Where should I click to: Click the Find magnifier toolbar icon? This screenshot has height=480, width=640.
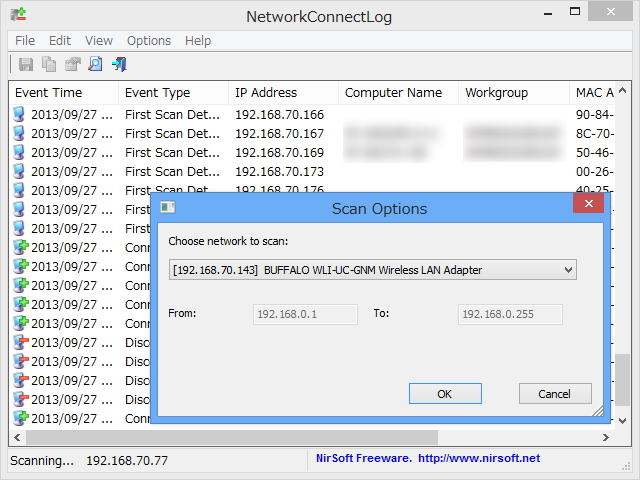pyautogui.click(x=96, y=65)
